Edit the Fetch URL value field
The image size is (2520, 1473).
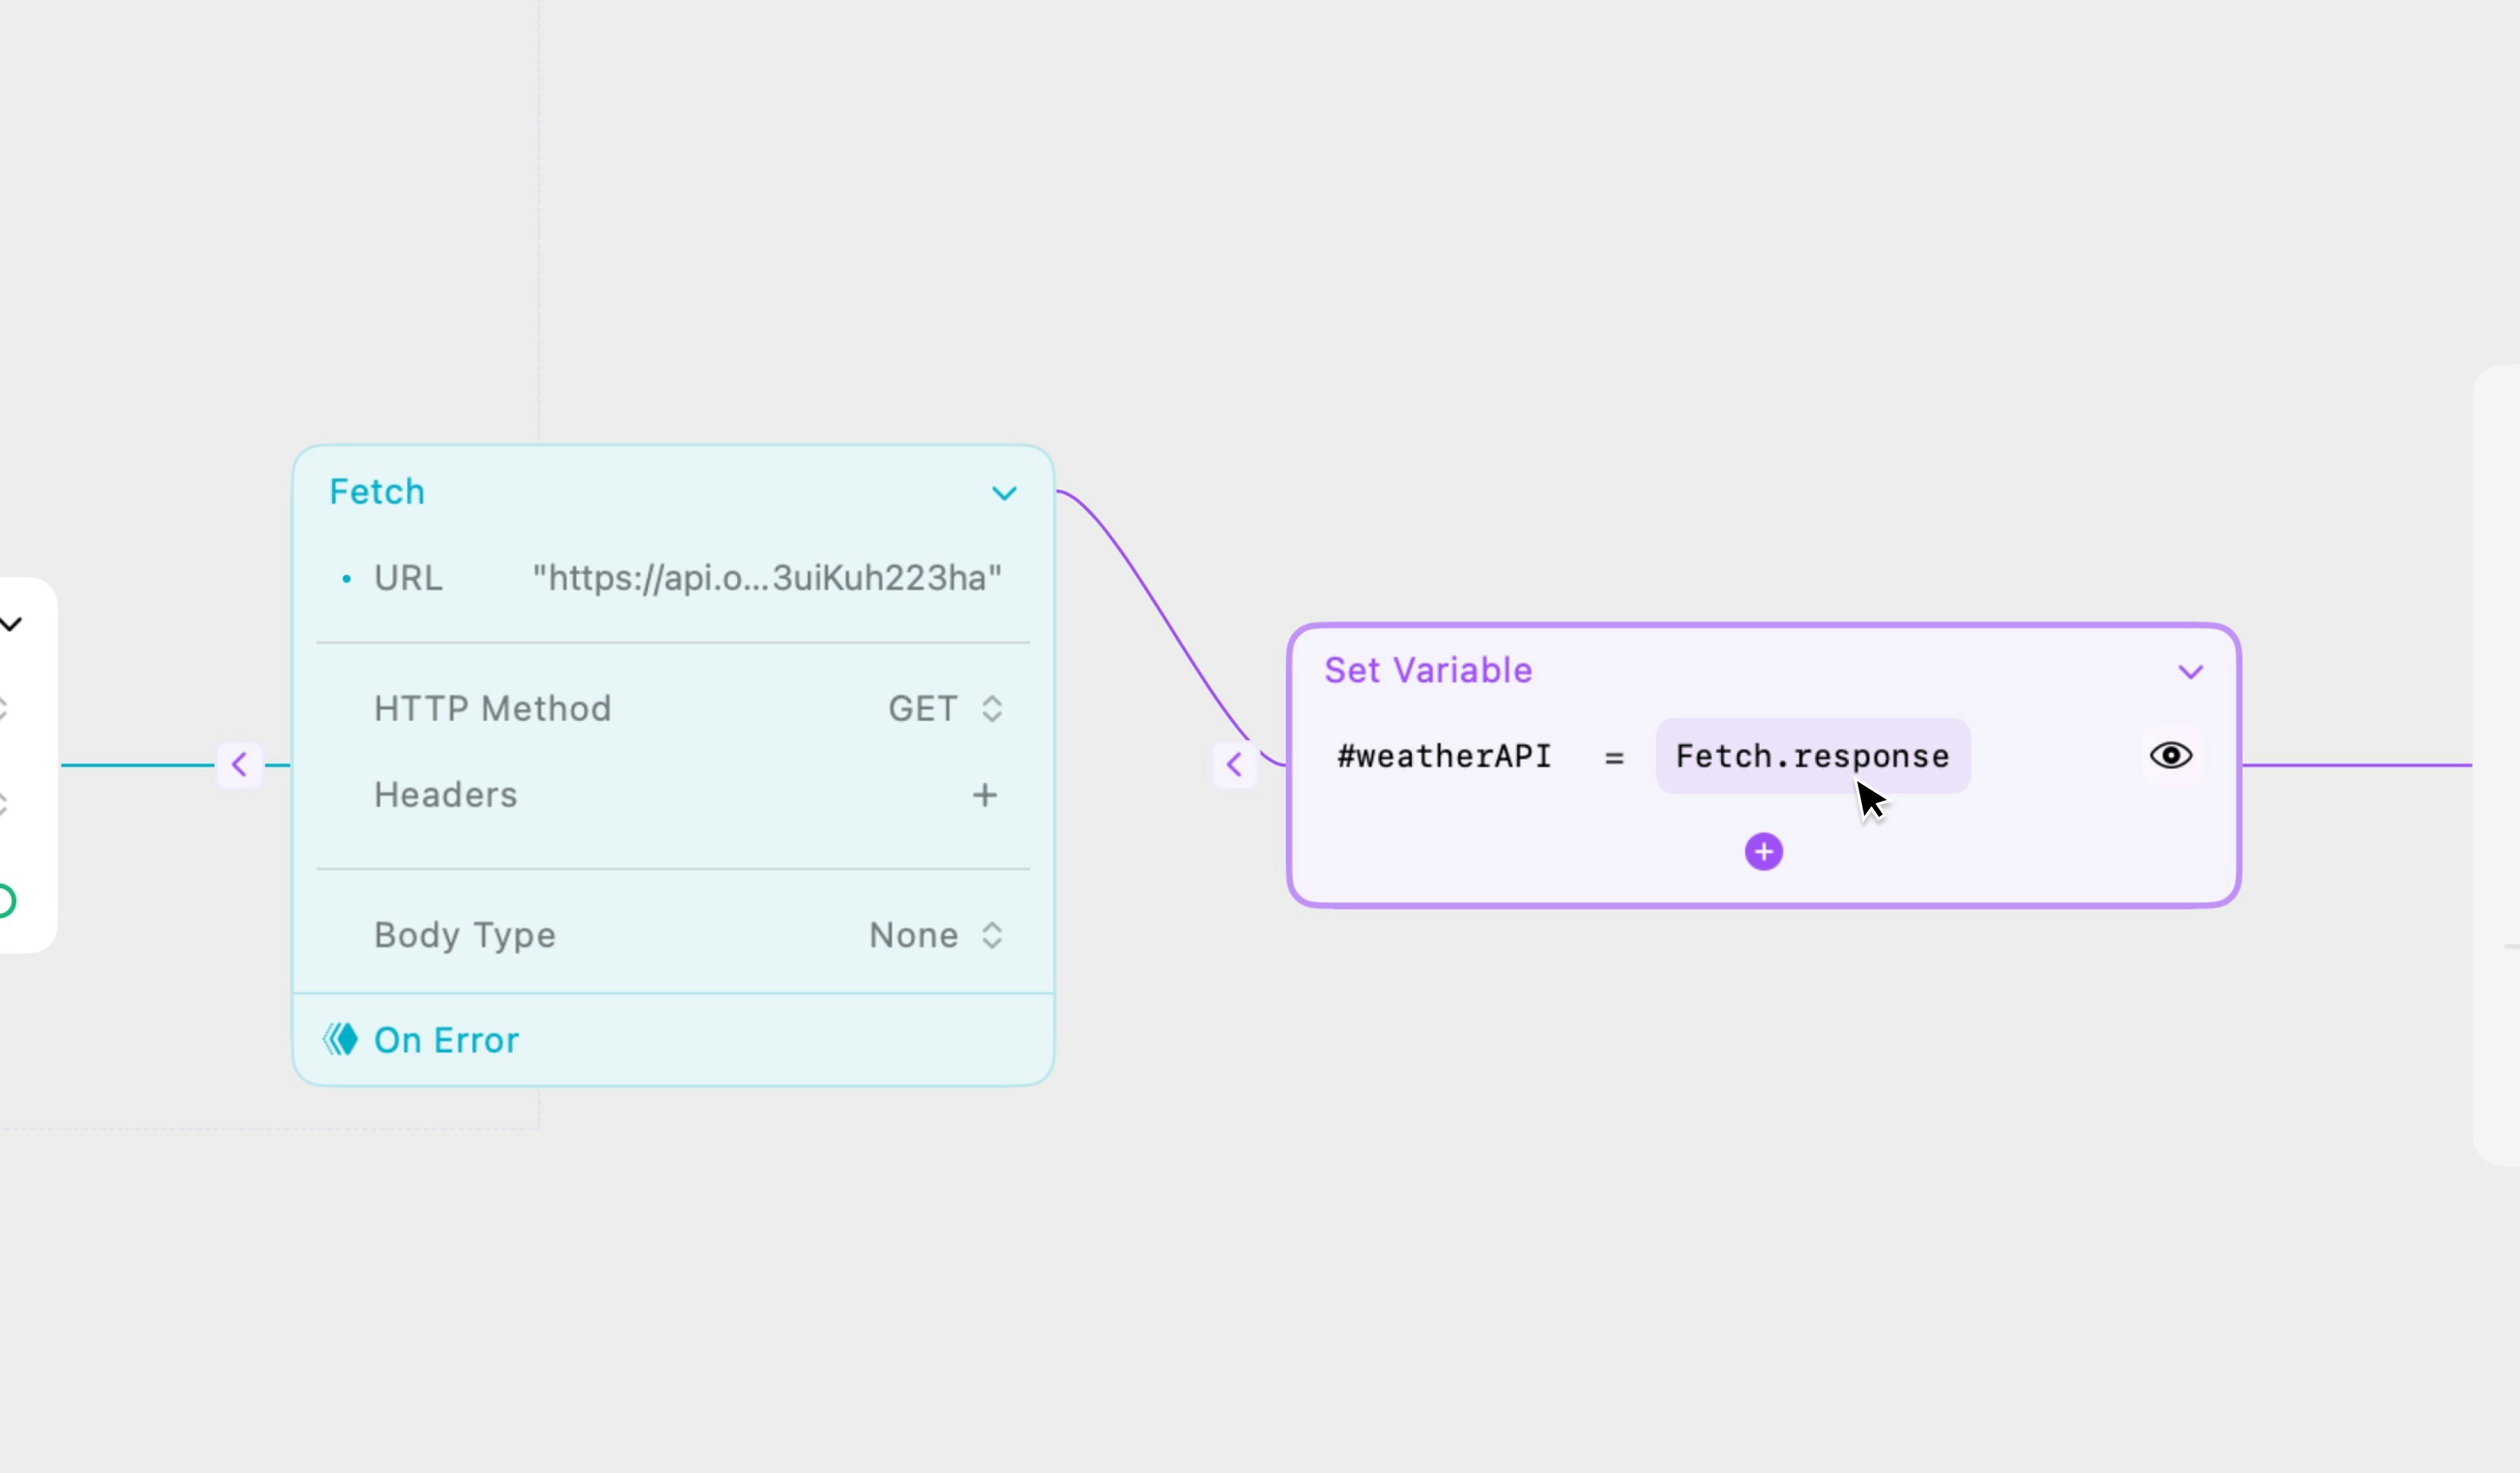tap(766, 578)
